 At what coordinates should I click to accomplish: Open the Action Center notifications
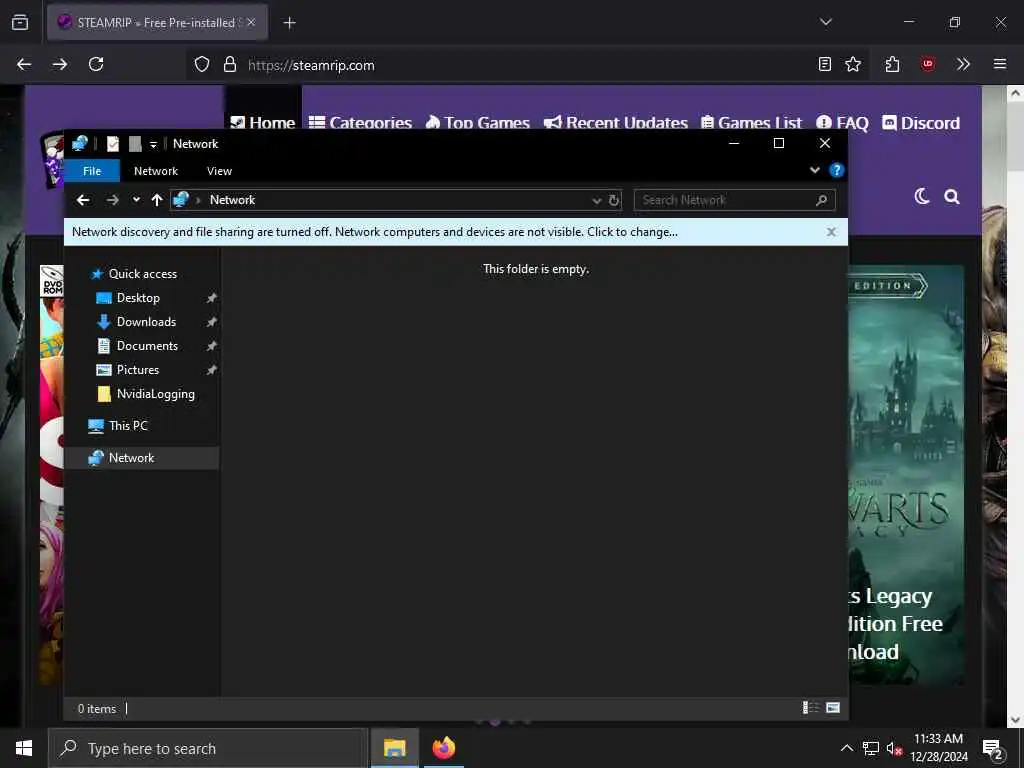coord(993,749)
